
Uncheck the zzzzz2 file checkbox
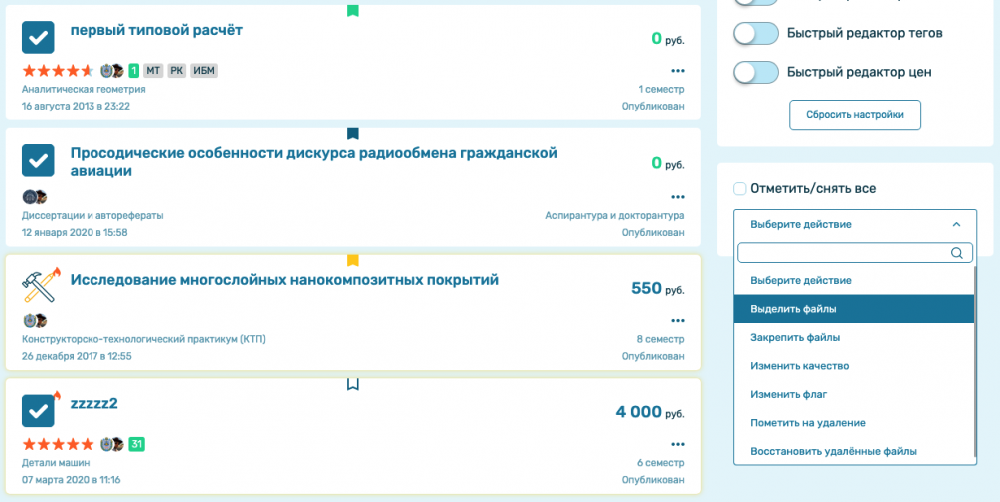coord(38,411)
